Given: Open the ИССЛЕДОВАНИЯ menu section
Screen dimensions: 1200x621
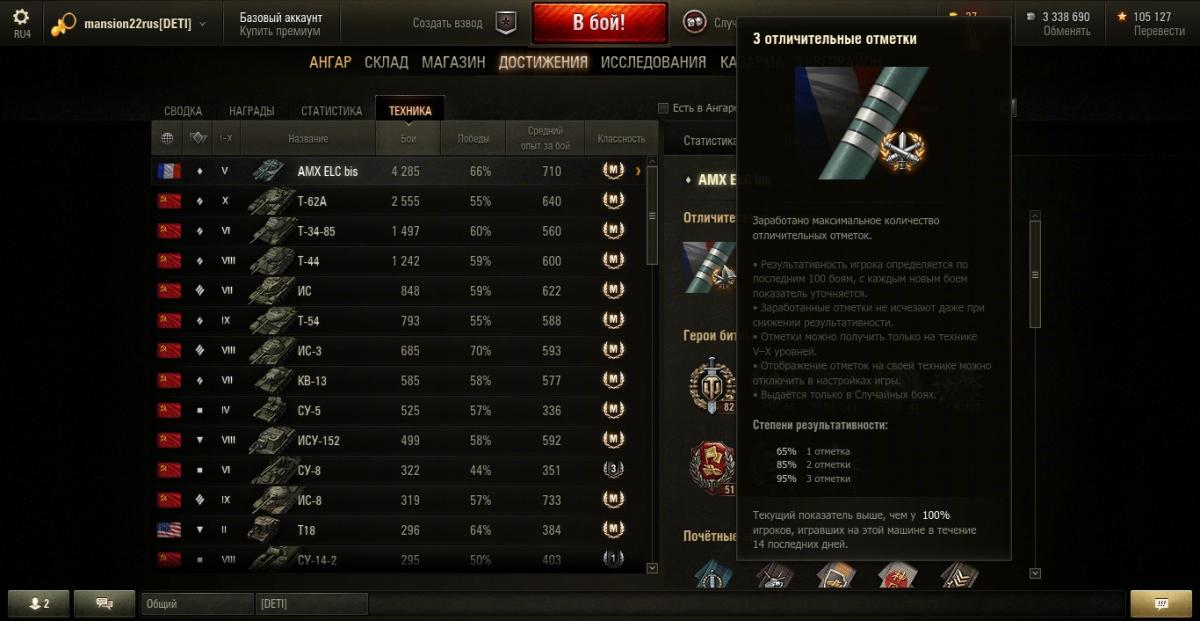Looking at the screenshot, I should click(653, 62).
